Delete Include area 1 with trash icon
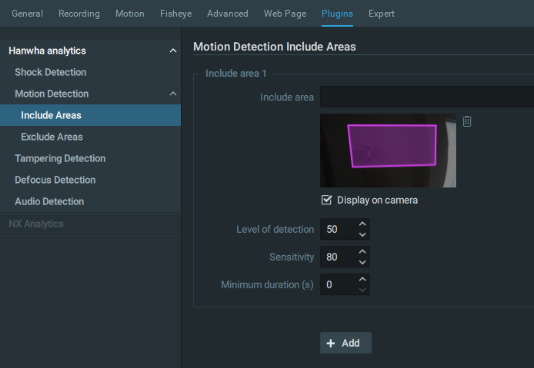The width and height of the screenshot is (534, 368). click(x=467, y=122)
